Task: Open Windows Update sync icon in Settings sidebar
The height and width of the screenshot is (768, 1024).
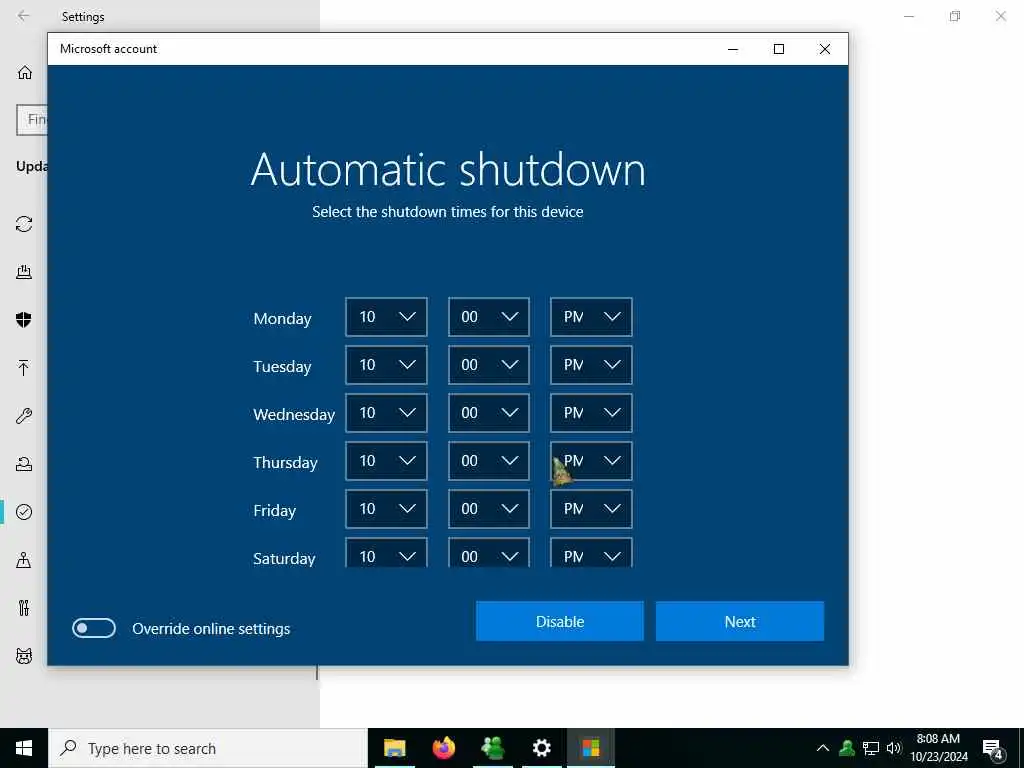Action: click(24, 224)
